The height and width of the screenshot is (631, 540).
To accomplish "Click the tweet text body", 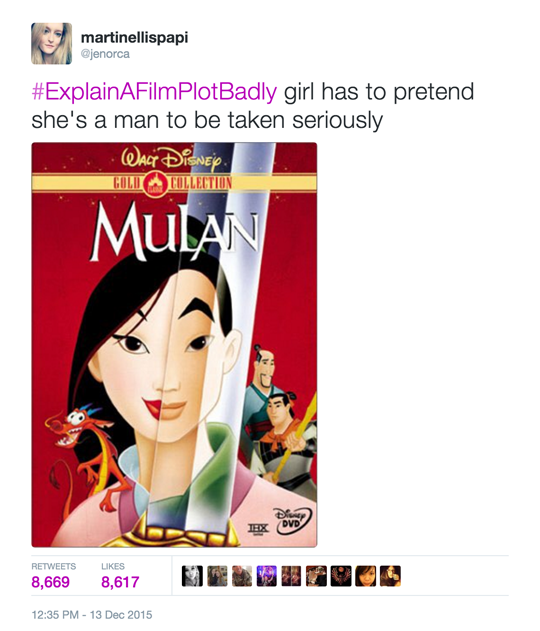I will [x=253, y=106].
